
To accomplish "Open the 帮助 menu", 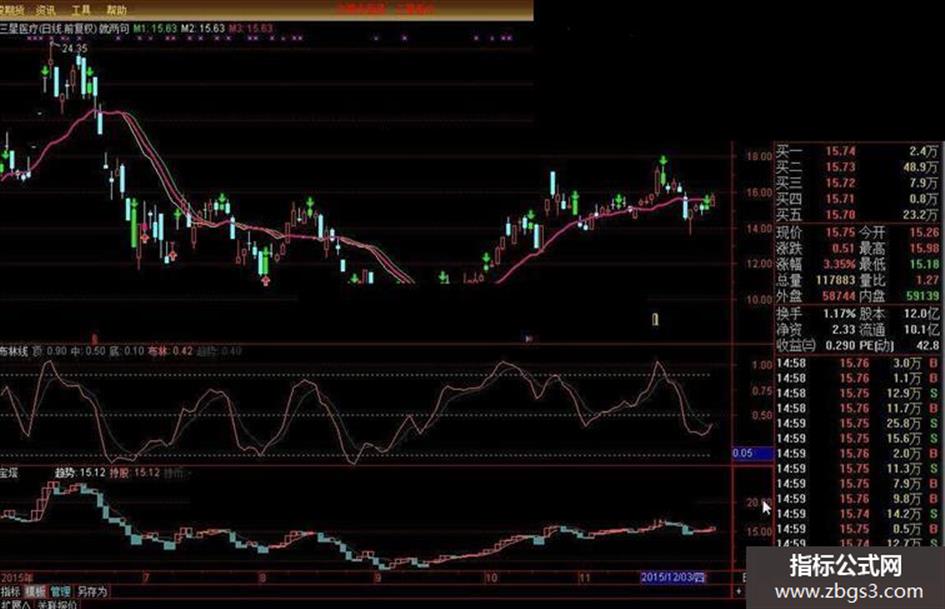I will [116, 10].
